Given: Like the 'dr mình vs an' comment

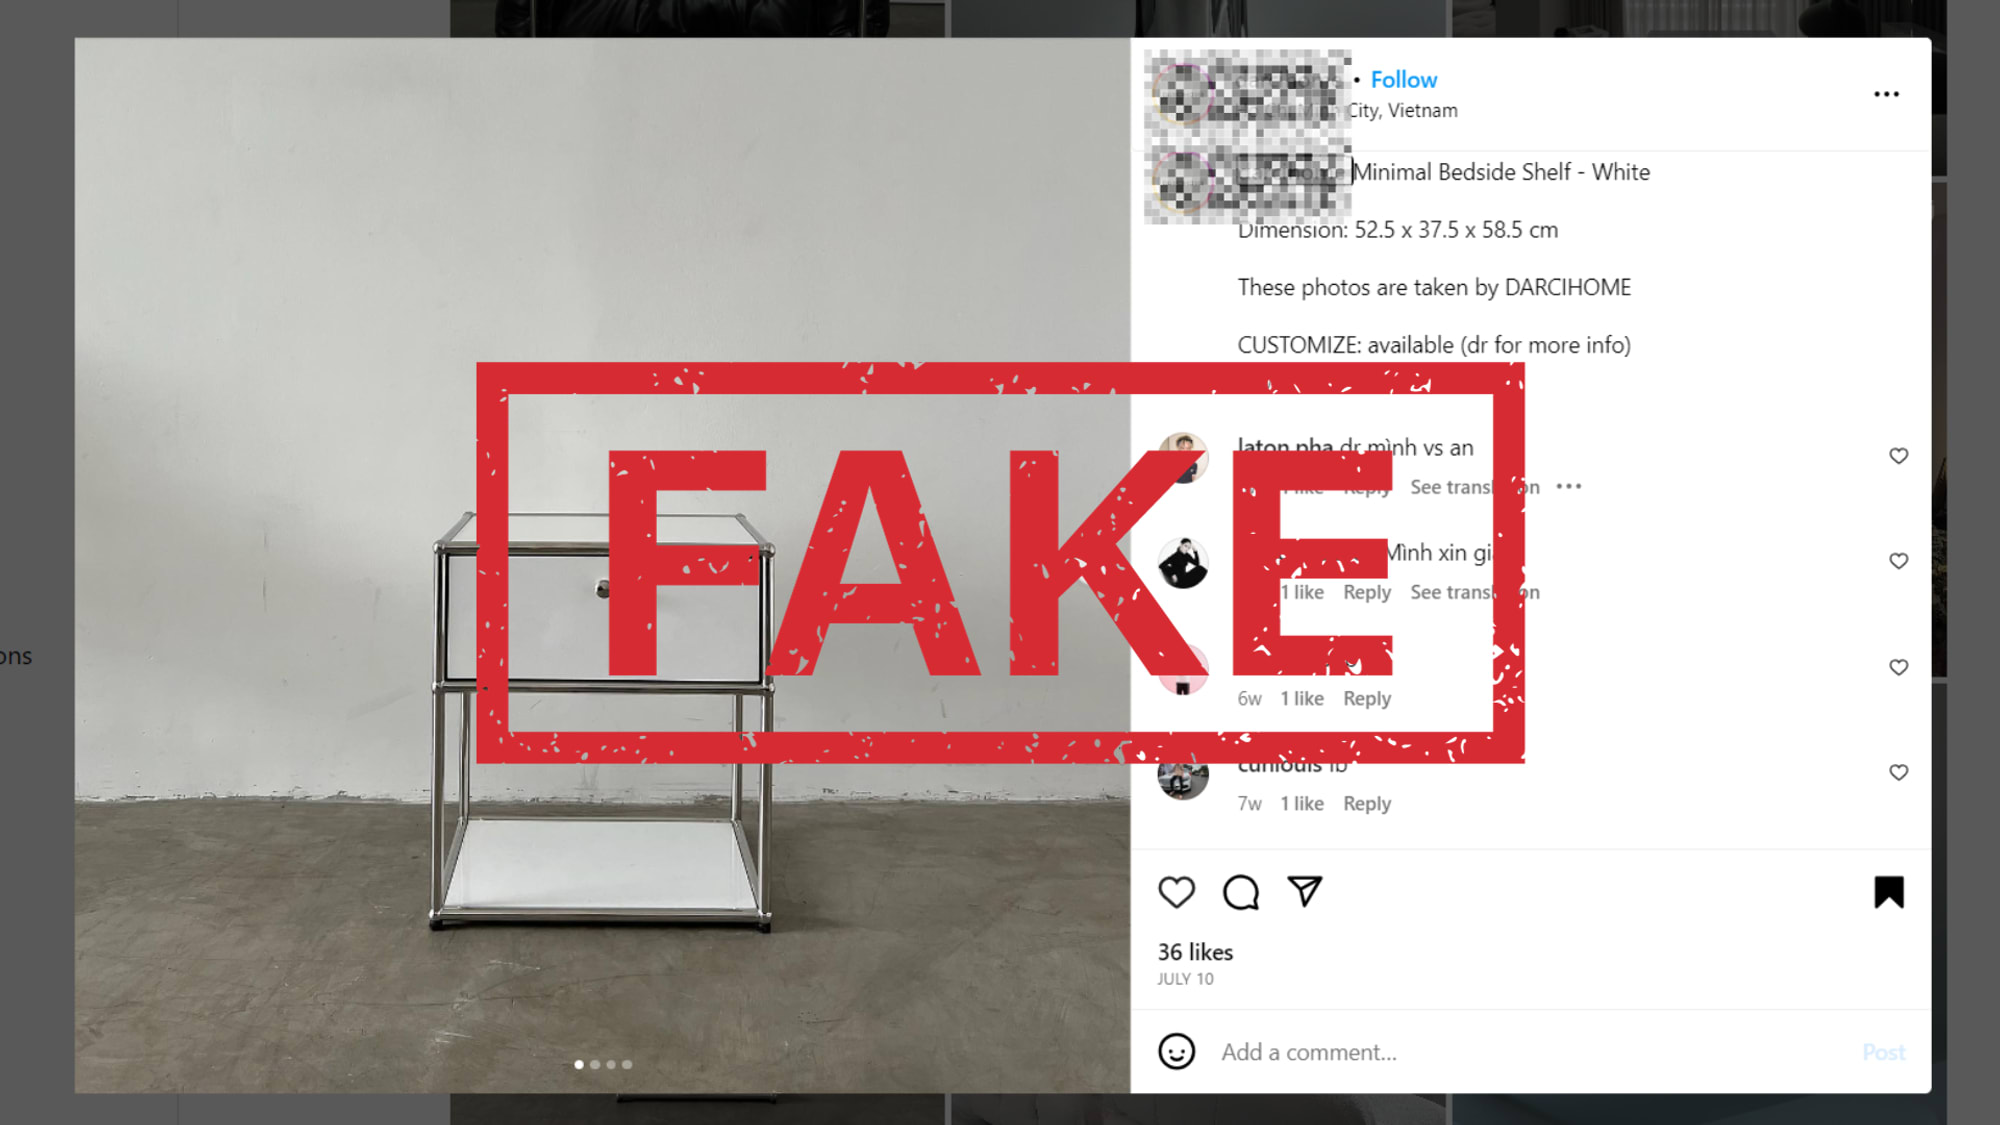Looking at the screenshot, I should pyautogui.click(x=1898, y=456).
